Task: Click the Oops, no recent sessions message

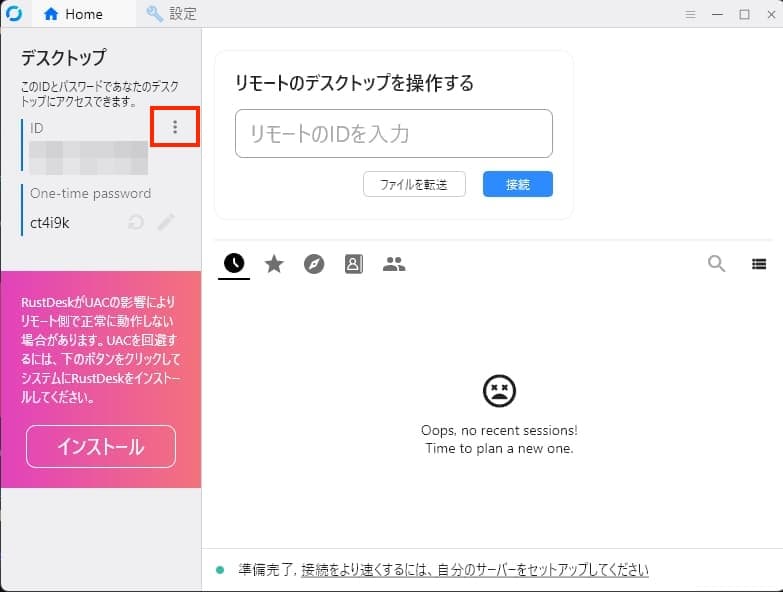Action: pos(499,439)
